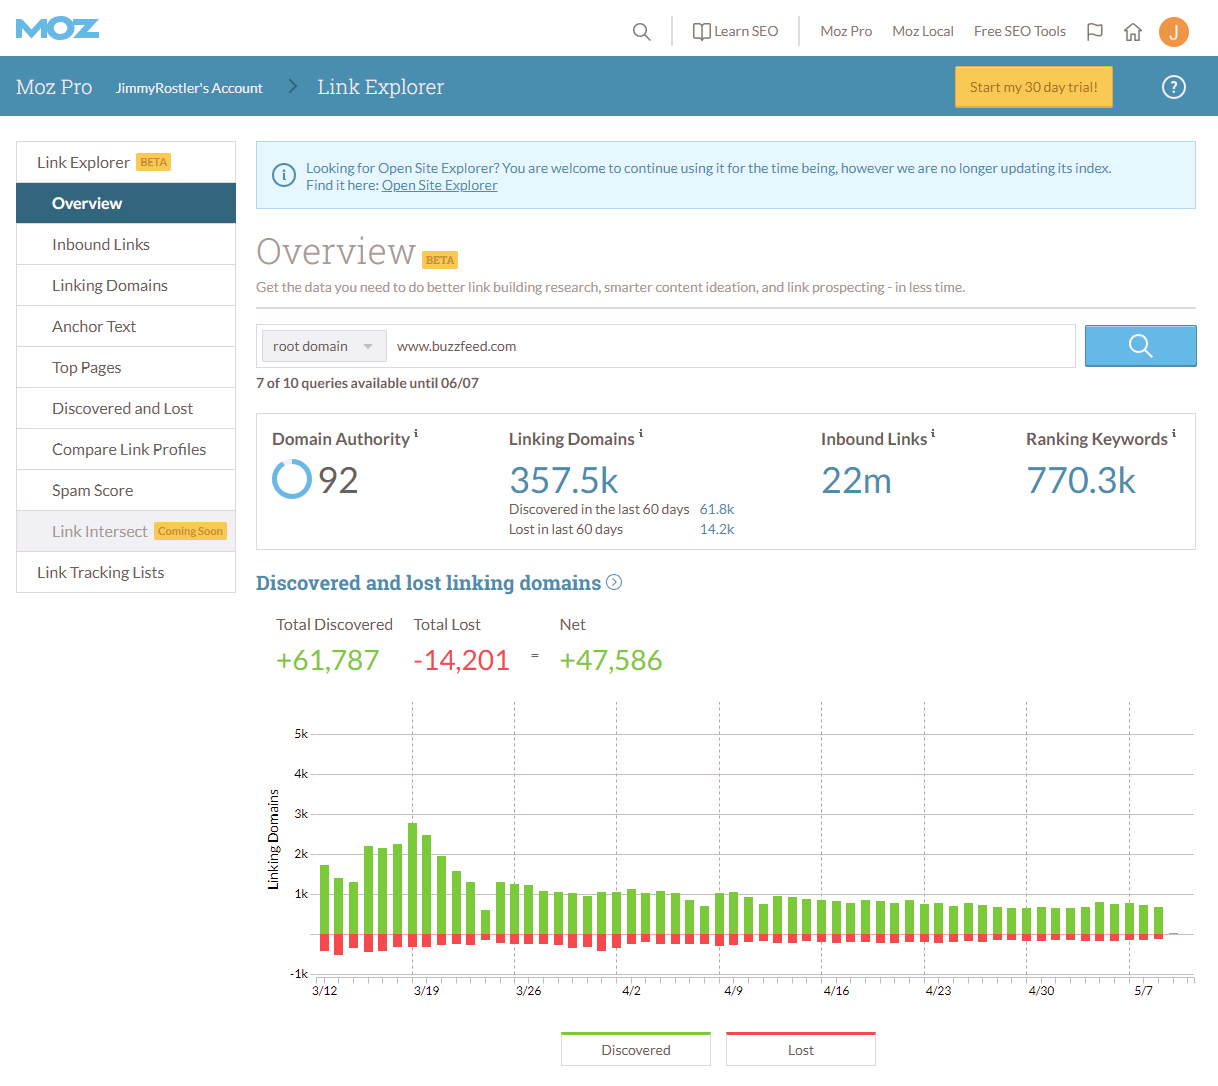Open the root domain dropdown
The width and height of the screenshot is (1218, 1086).
[323, 345]
